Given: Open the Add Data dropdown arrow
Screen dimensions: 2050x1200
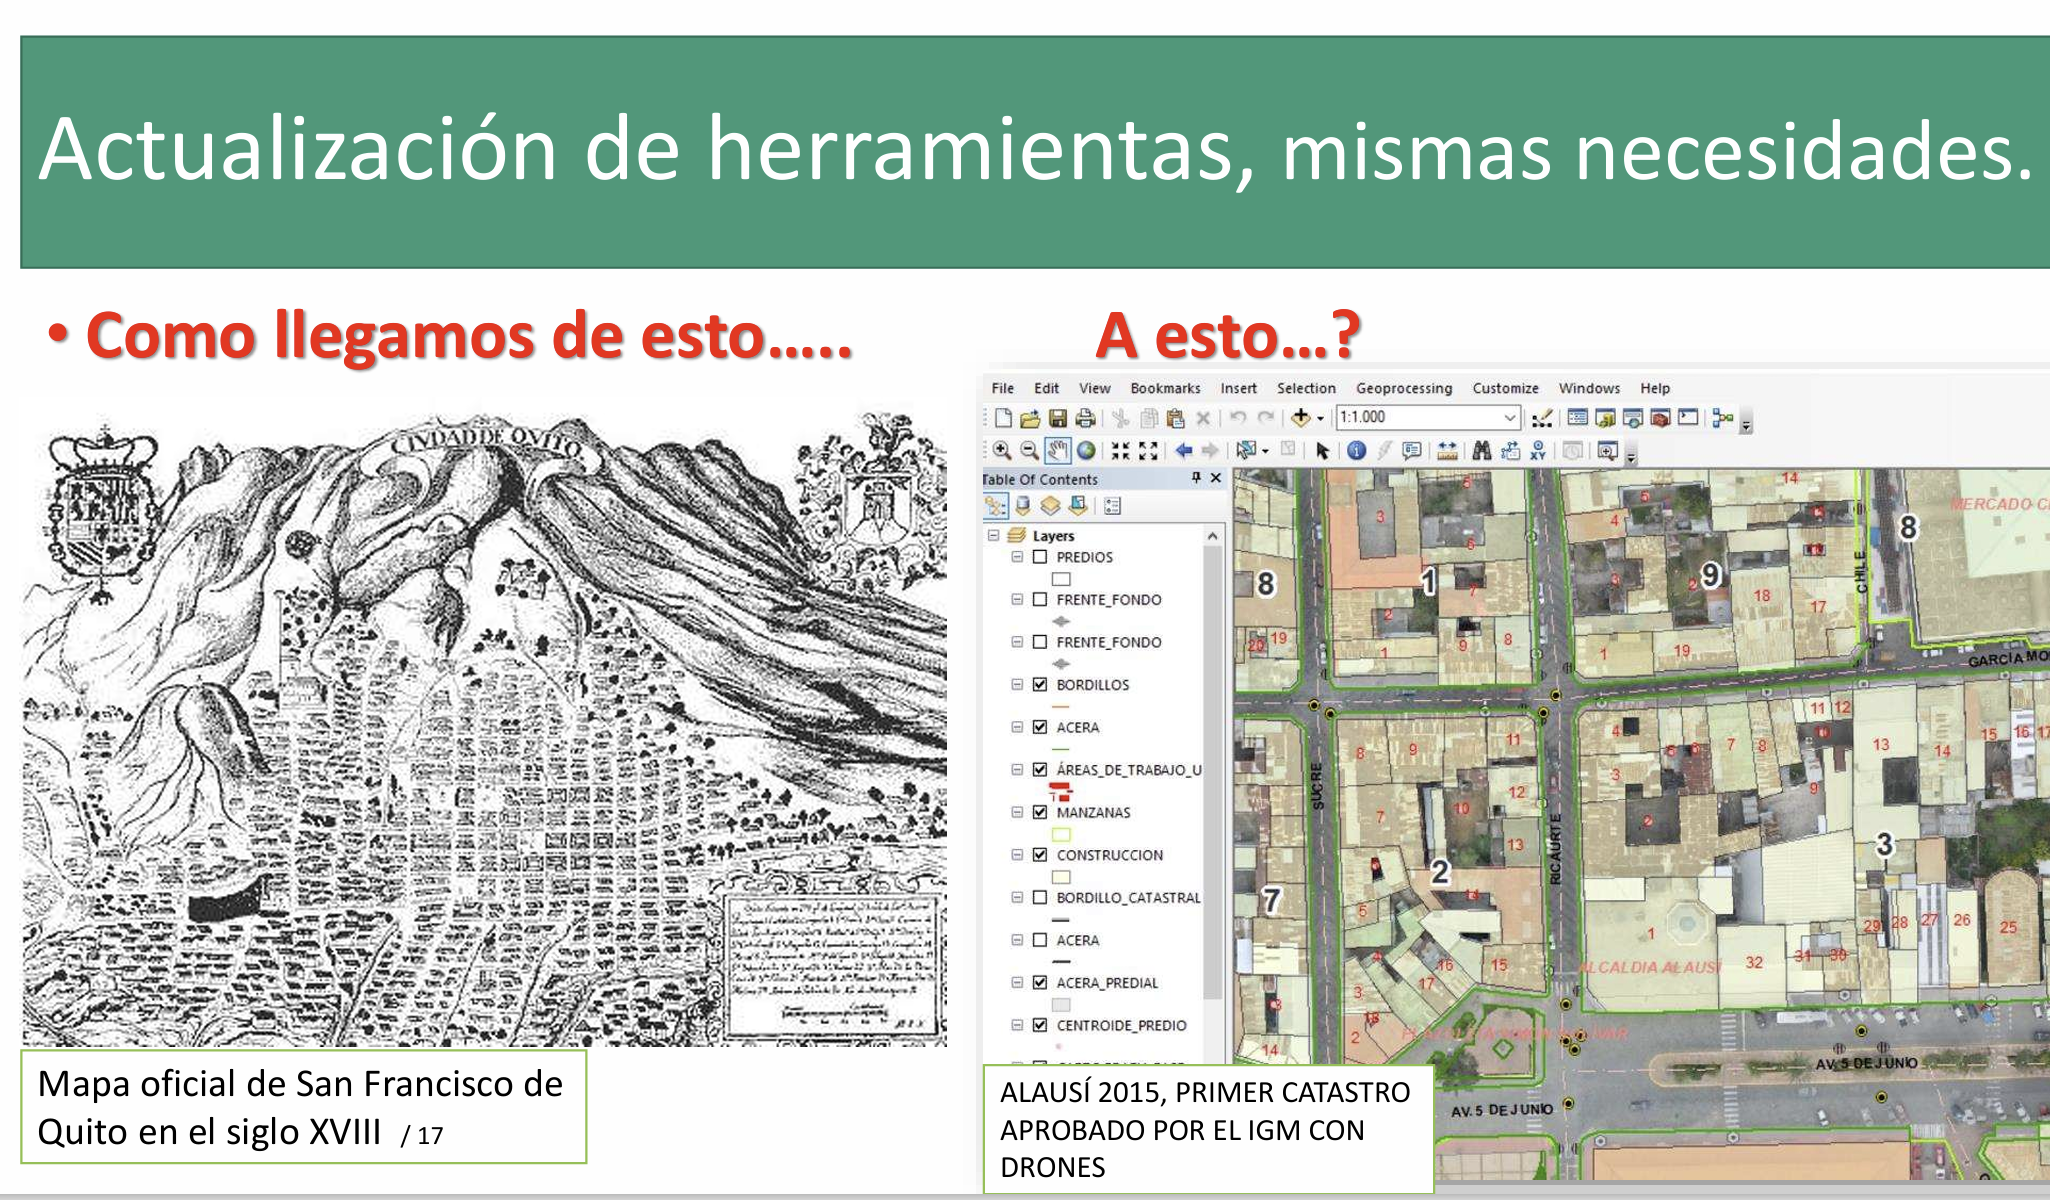Looking at the screenshot, I should click(x=1320, y=418).
